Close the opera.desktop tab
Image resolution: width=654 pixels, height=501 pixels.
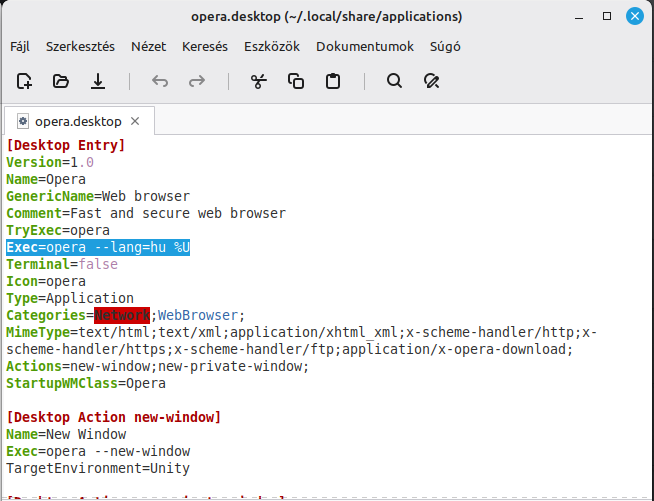pos(136,121)
